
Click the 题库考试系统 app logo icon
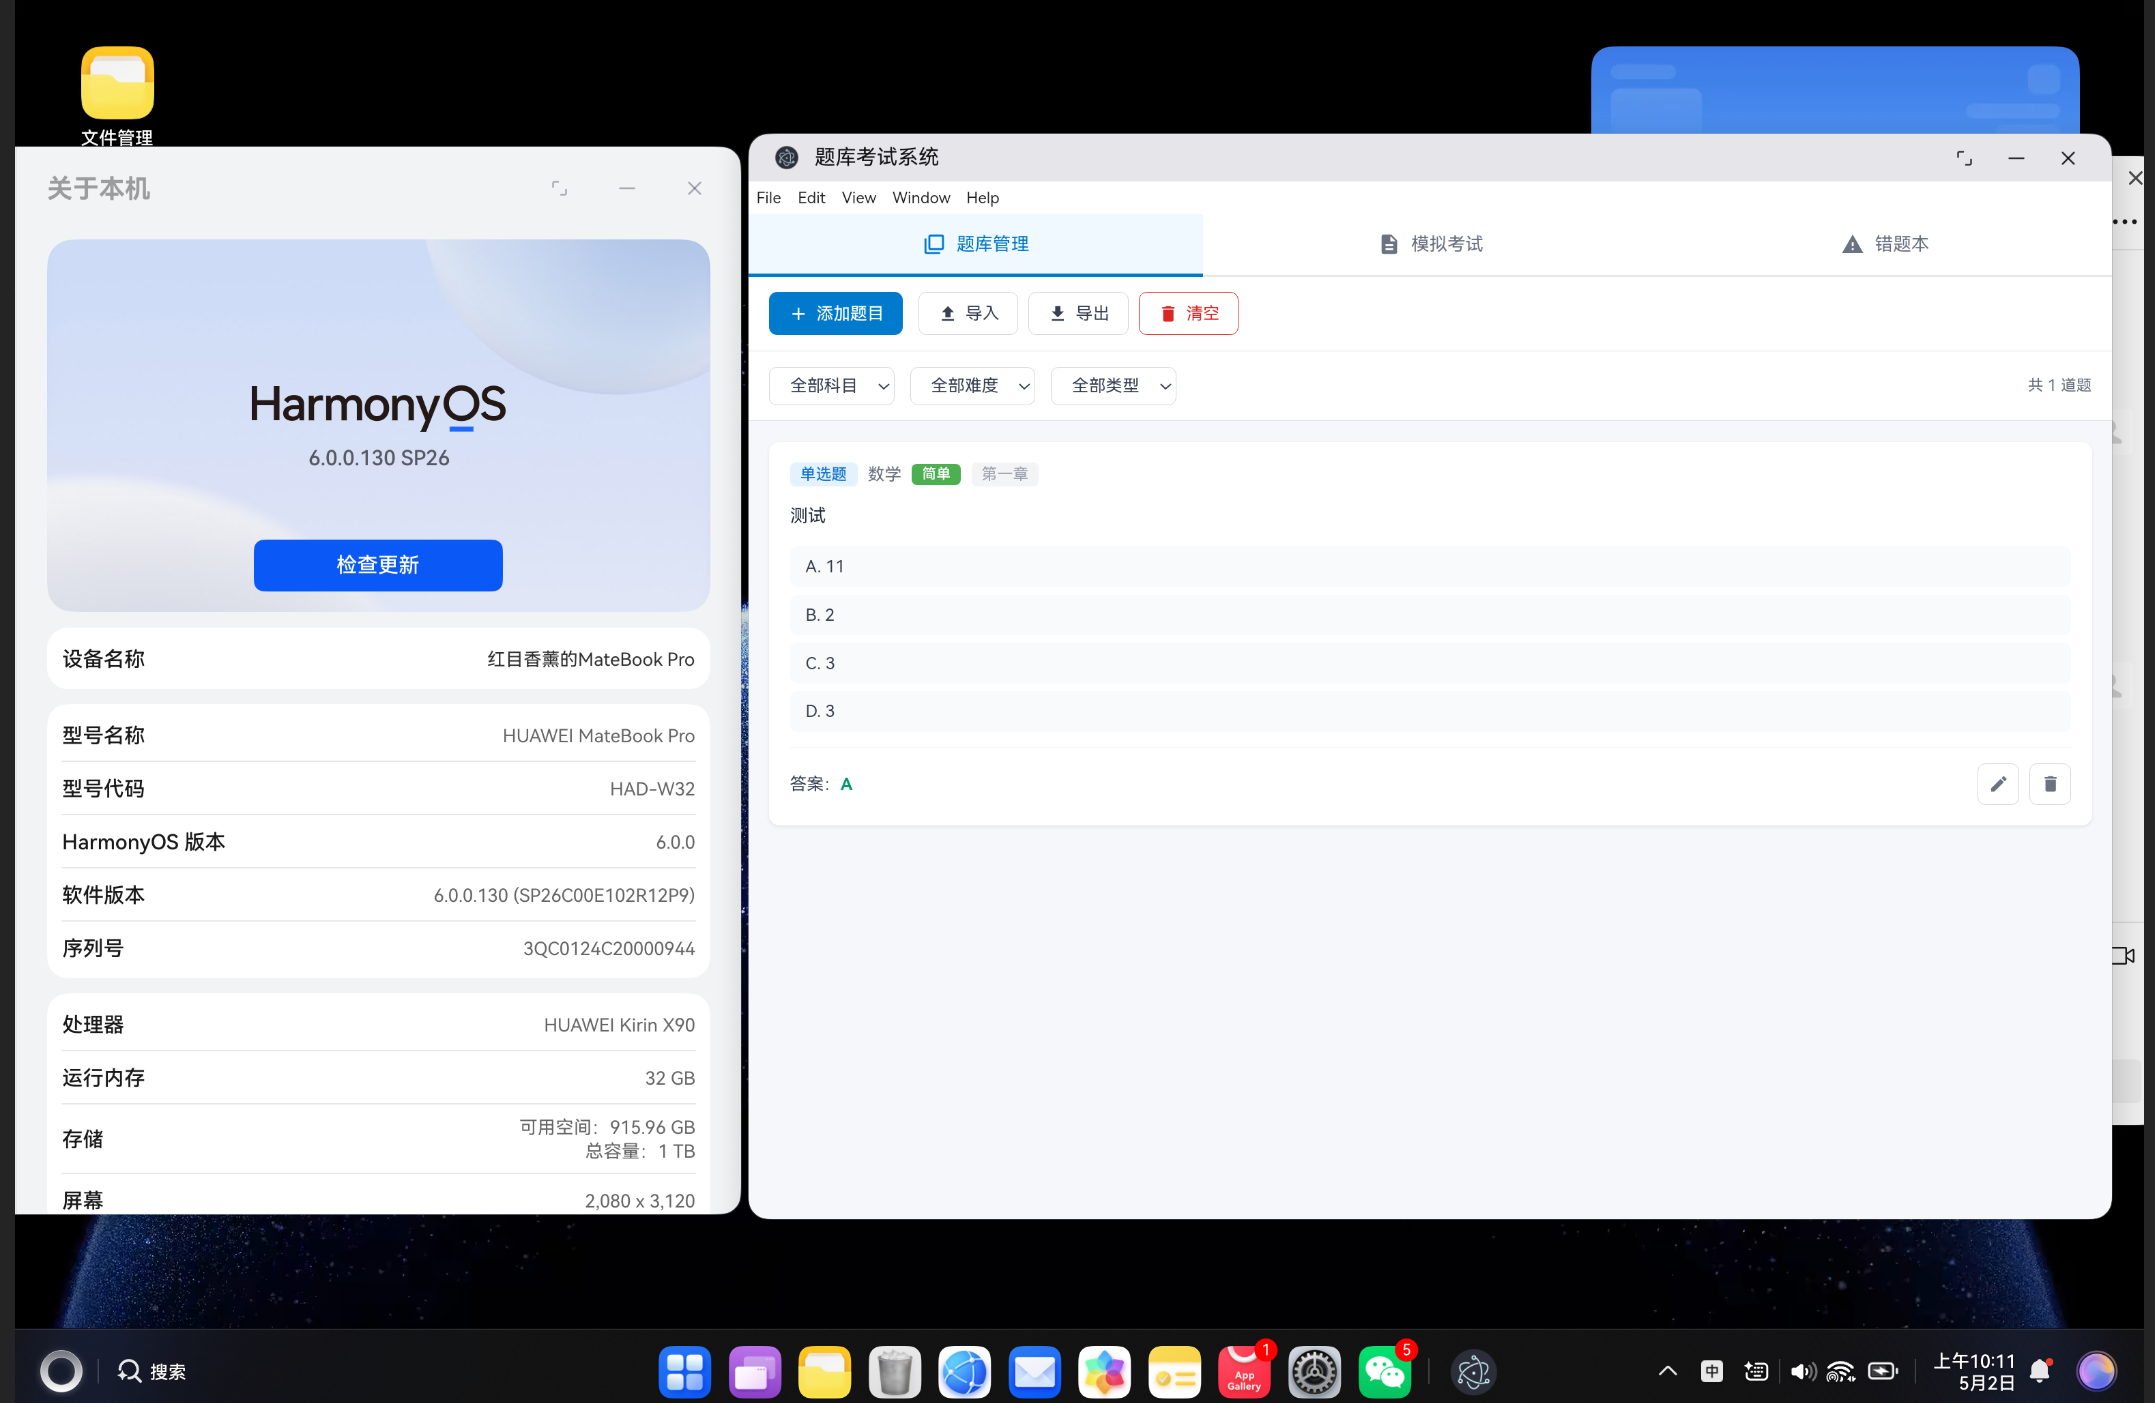(787, 157)
